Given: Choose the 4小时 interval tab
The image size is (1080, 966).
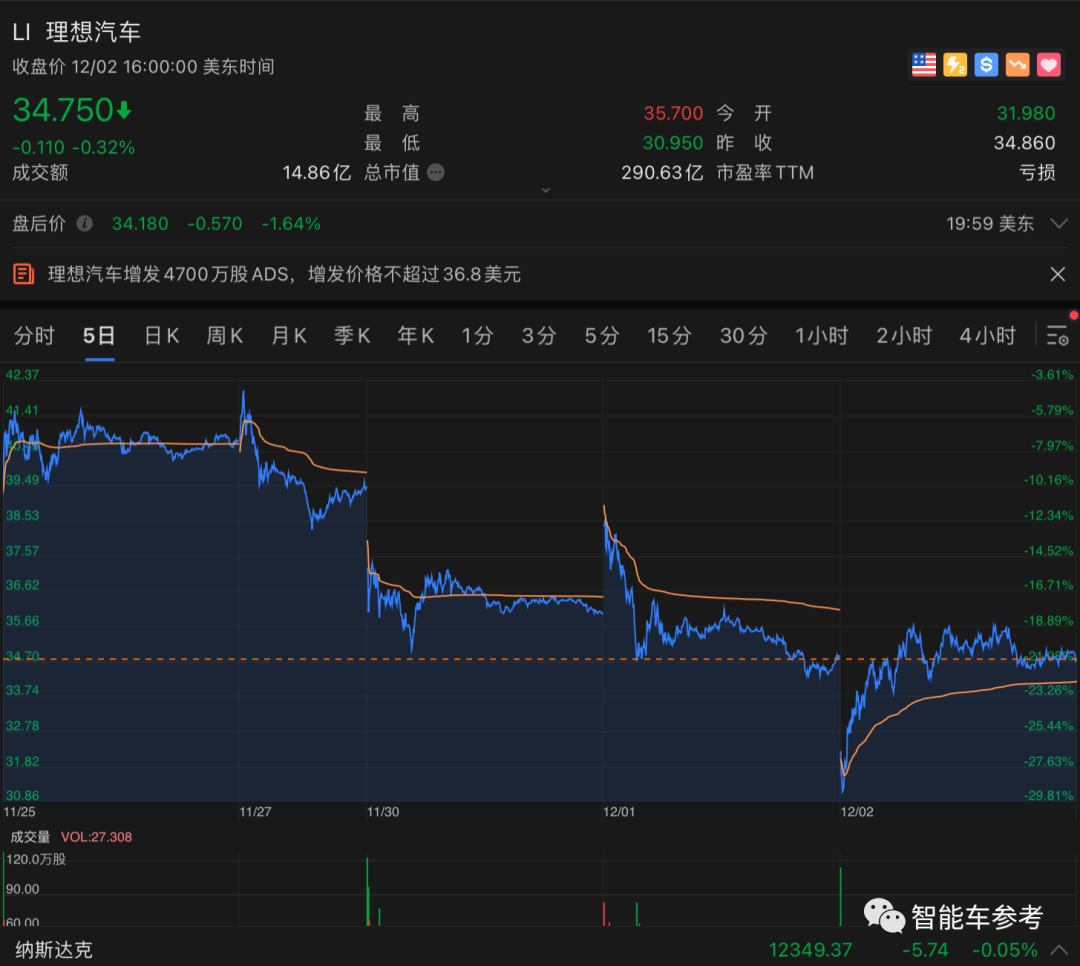Looking at the screenshot, I should click(988, 336).
